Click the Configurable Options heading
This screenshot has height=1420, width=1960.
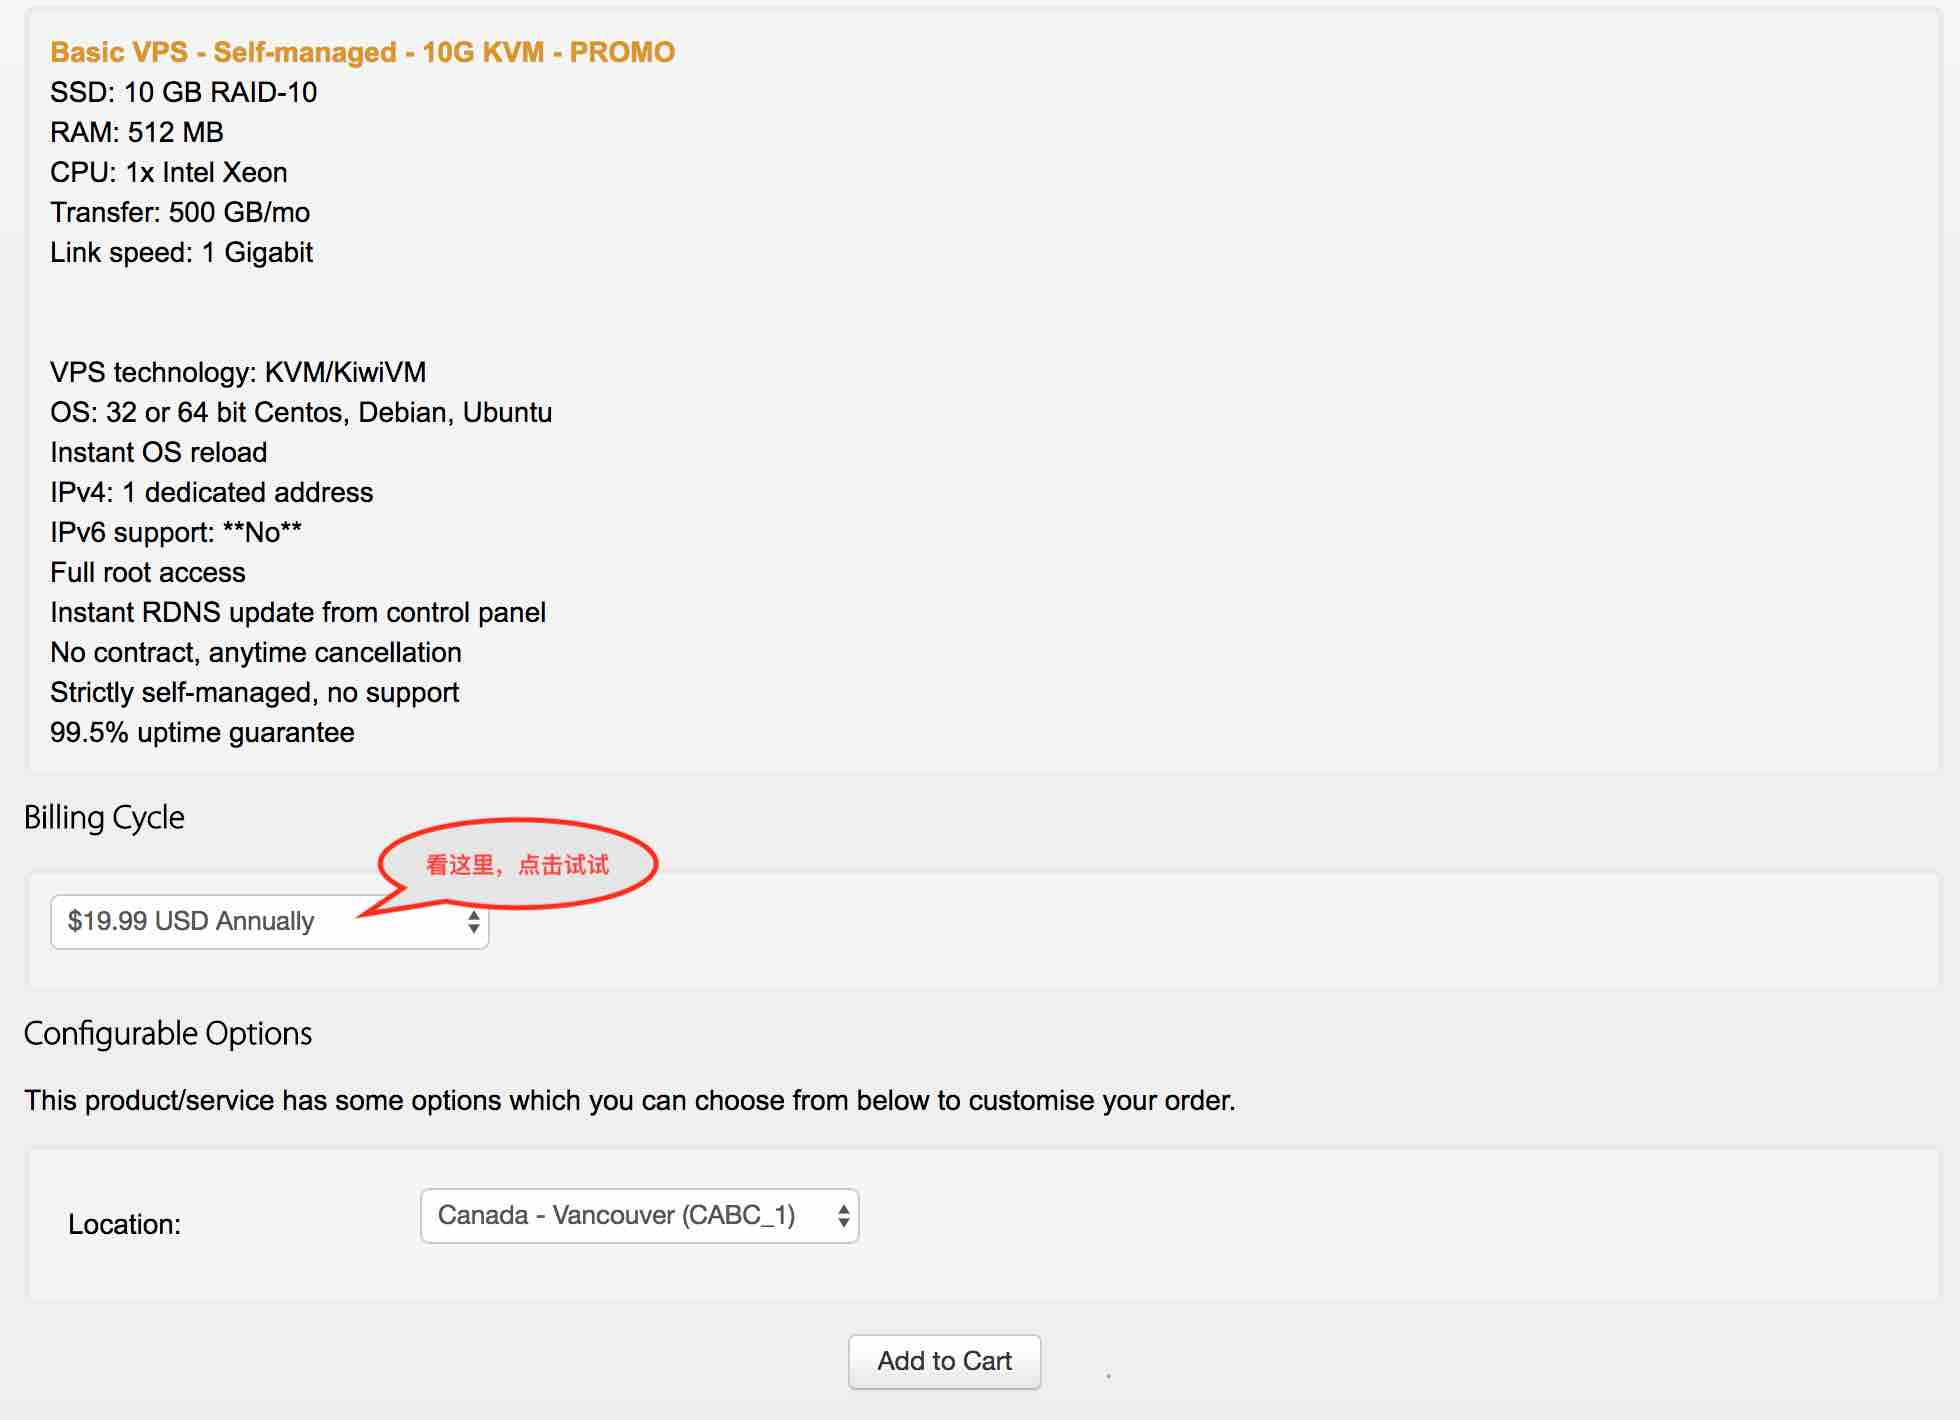coord(168,1033)
